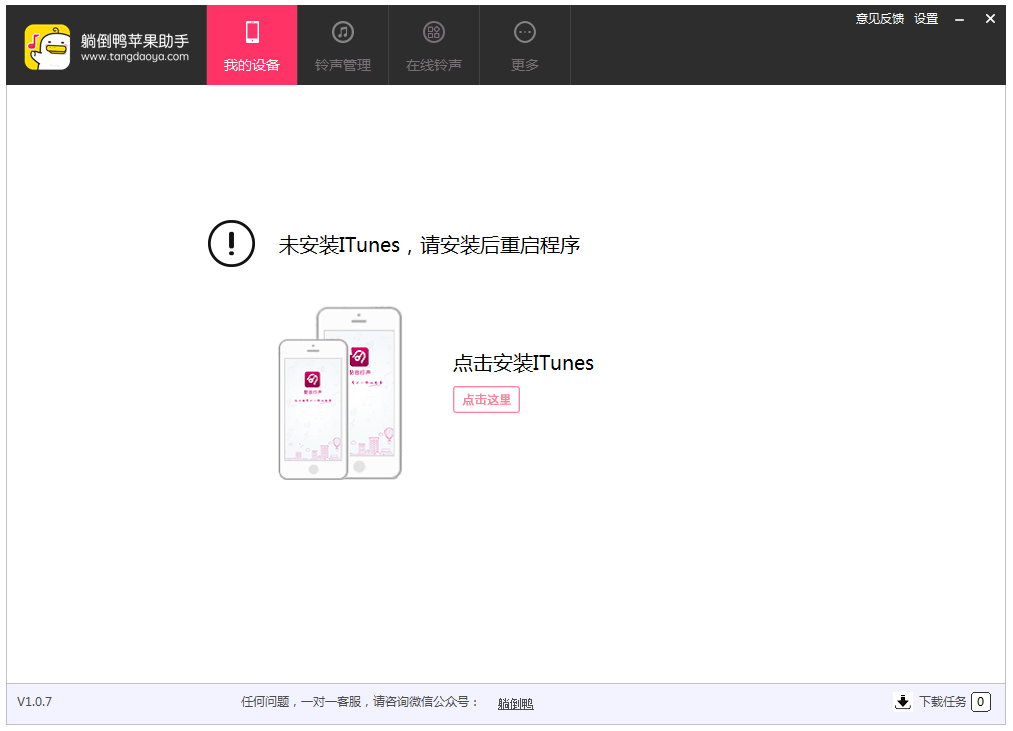This screenshot has height=731, width=1013.
Task: Click the duck app logo icon
Action: coord(47,47)
